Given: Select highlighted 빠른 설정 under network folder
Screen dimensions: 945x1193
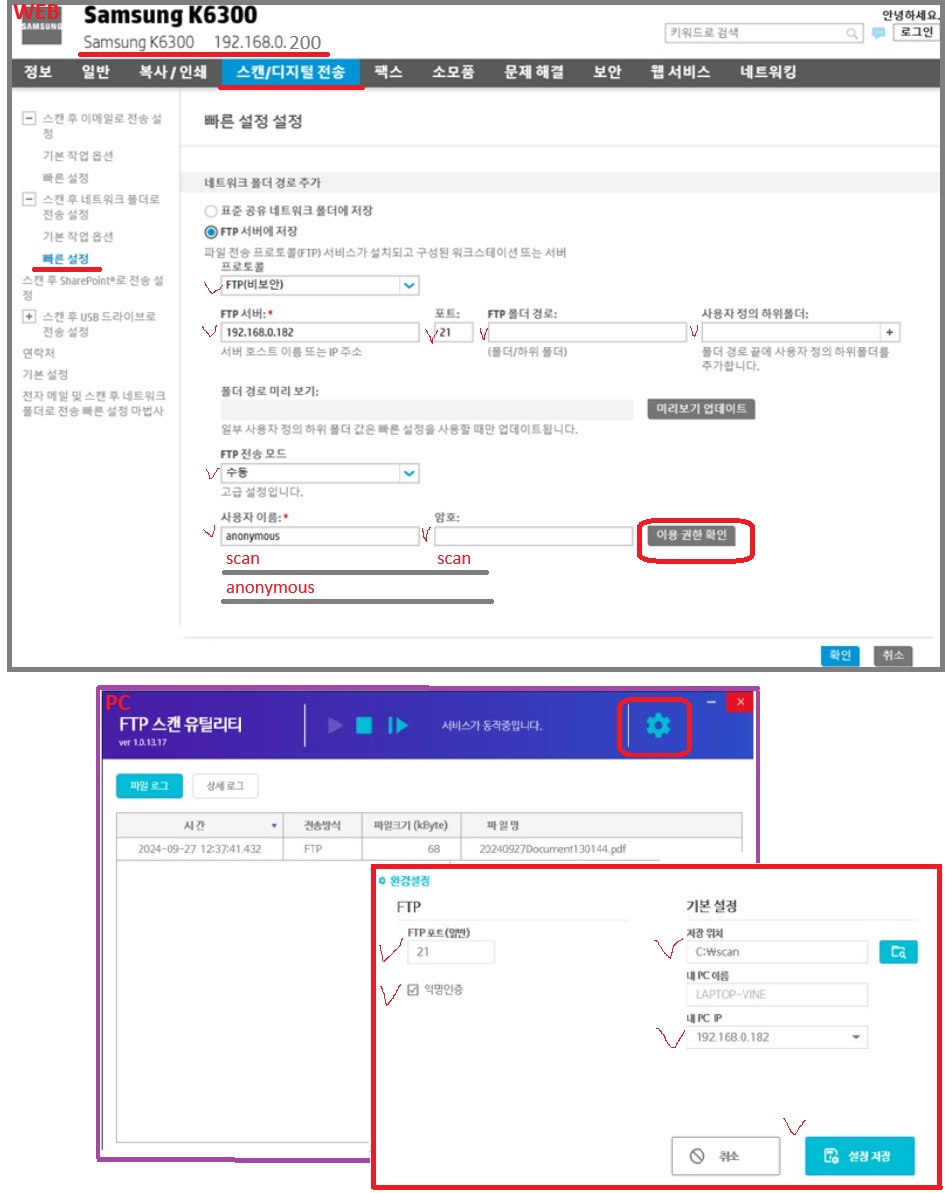Looking at the screenshot, I should tap(65, 259).
